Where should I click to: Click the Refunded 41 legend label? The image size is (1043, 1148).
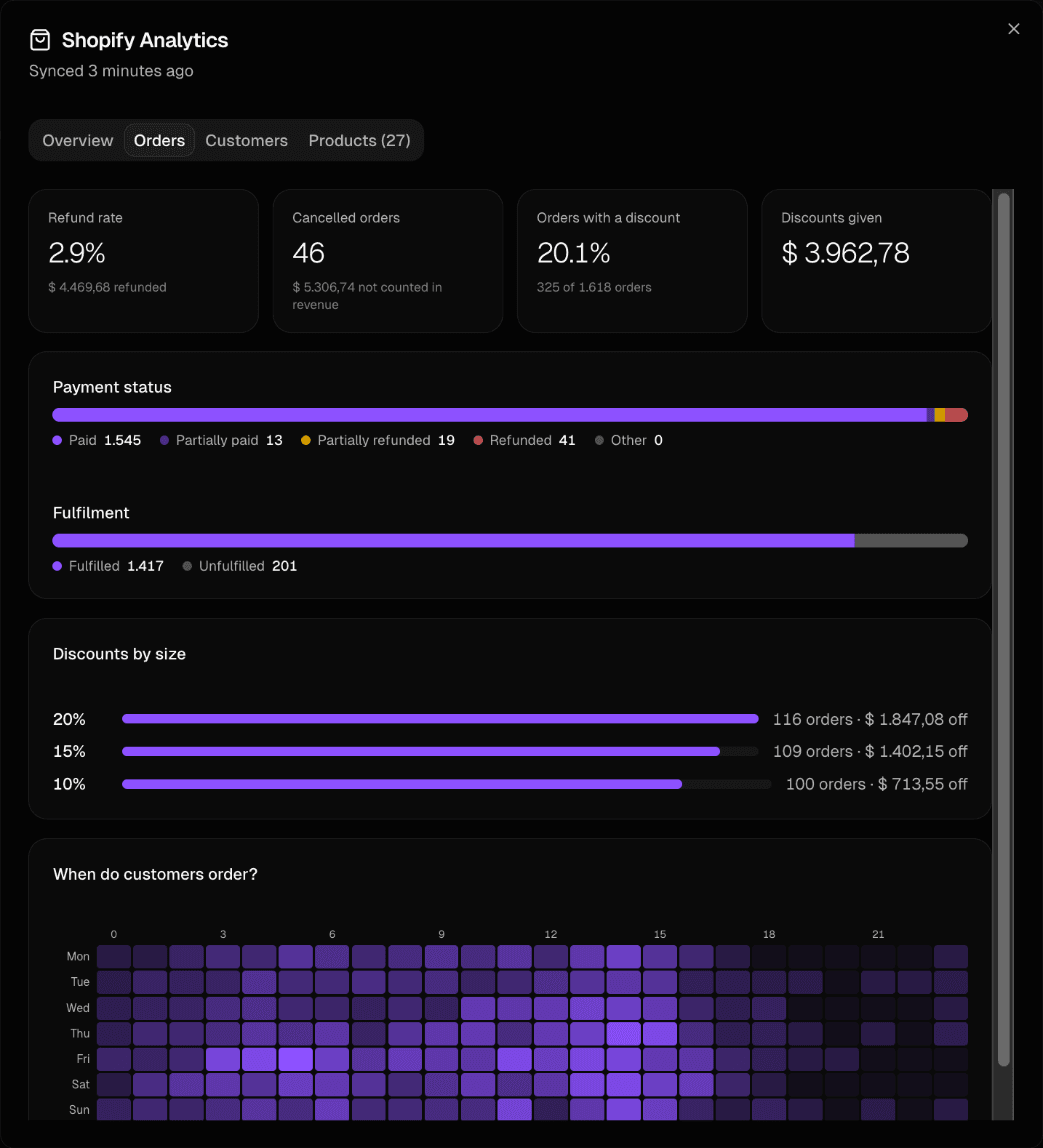[x=533, y=441]
